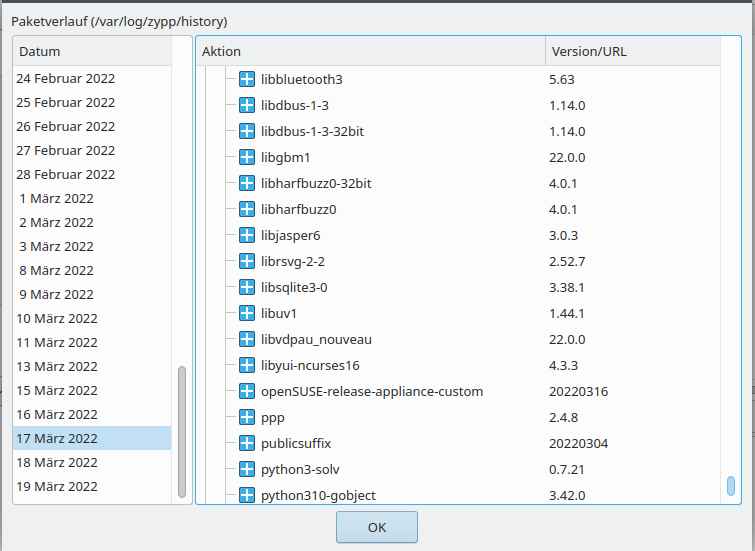
Task: Click the package list's vertical scrollbar handle
Action: click(730, 485)
